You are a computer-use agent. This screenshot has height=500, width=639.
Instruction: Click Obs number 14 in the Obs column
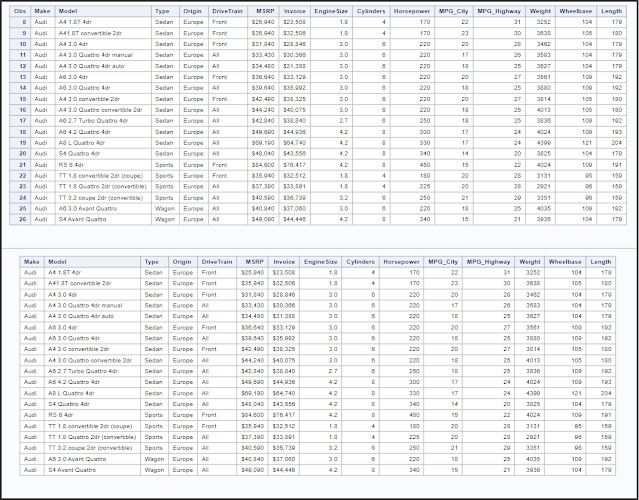23,88
